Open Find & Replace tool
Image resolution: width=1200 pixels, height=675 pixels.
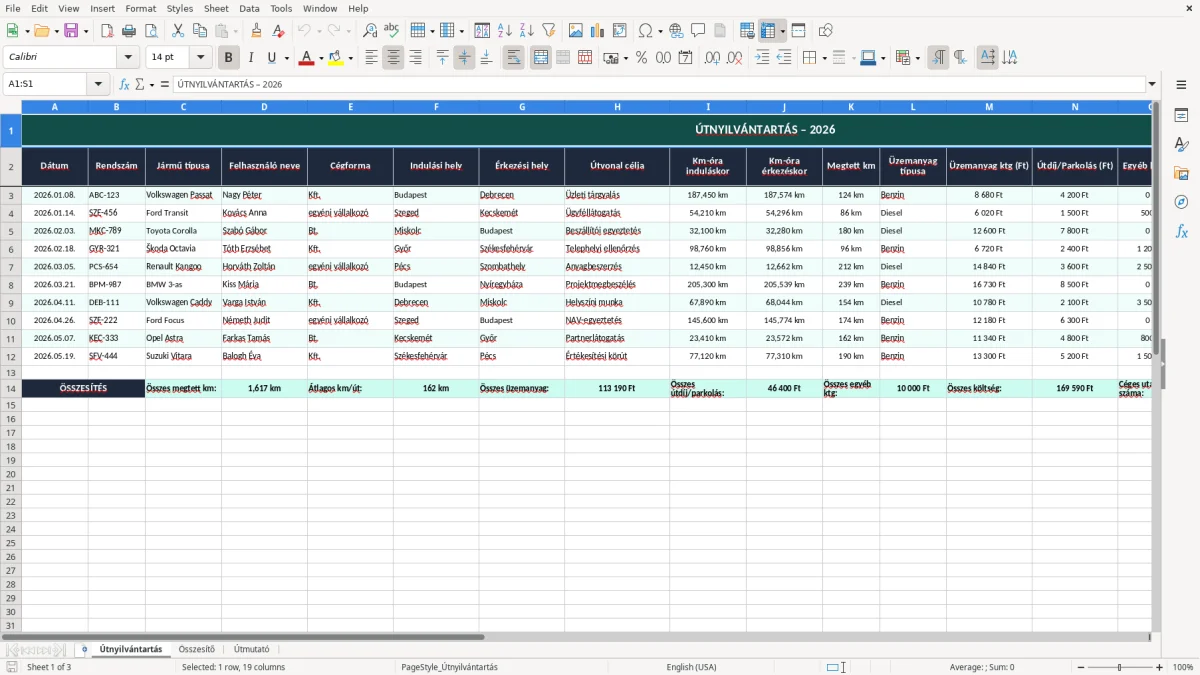pyautogui.click(x=370, y=31)
